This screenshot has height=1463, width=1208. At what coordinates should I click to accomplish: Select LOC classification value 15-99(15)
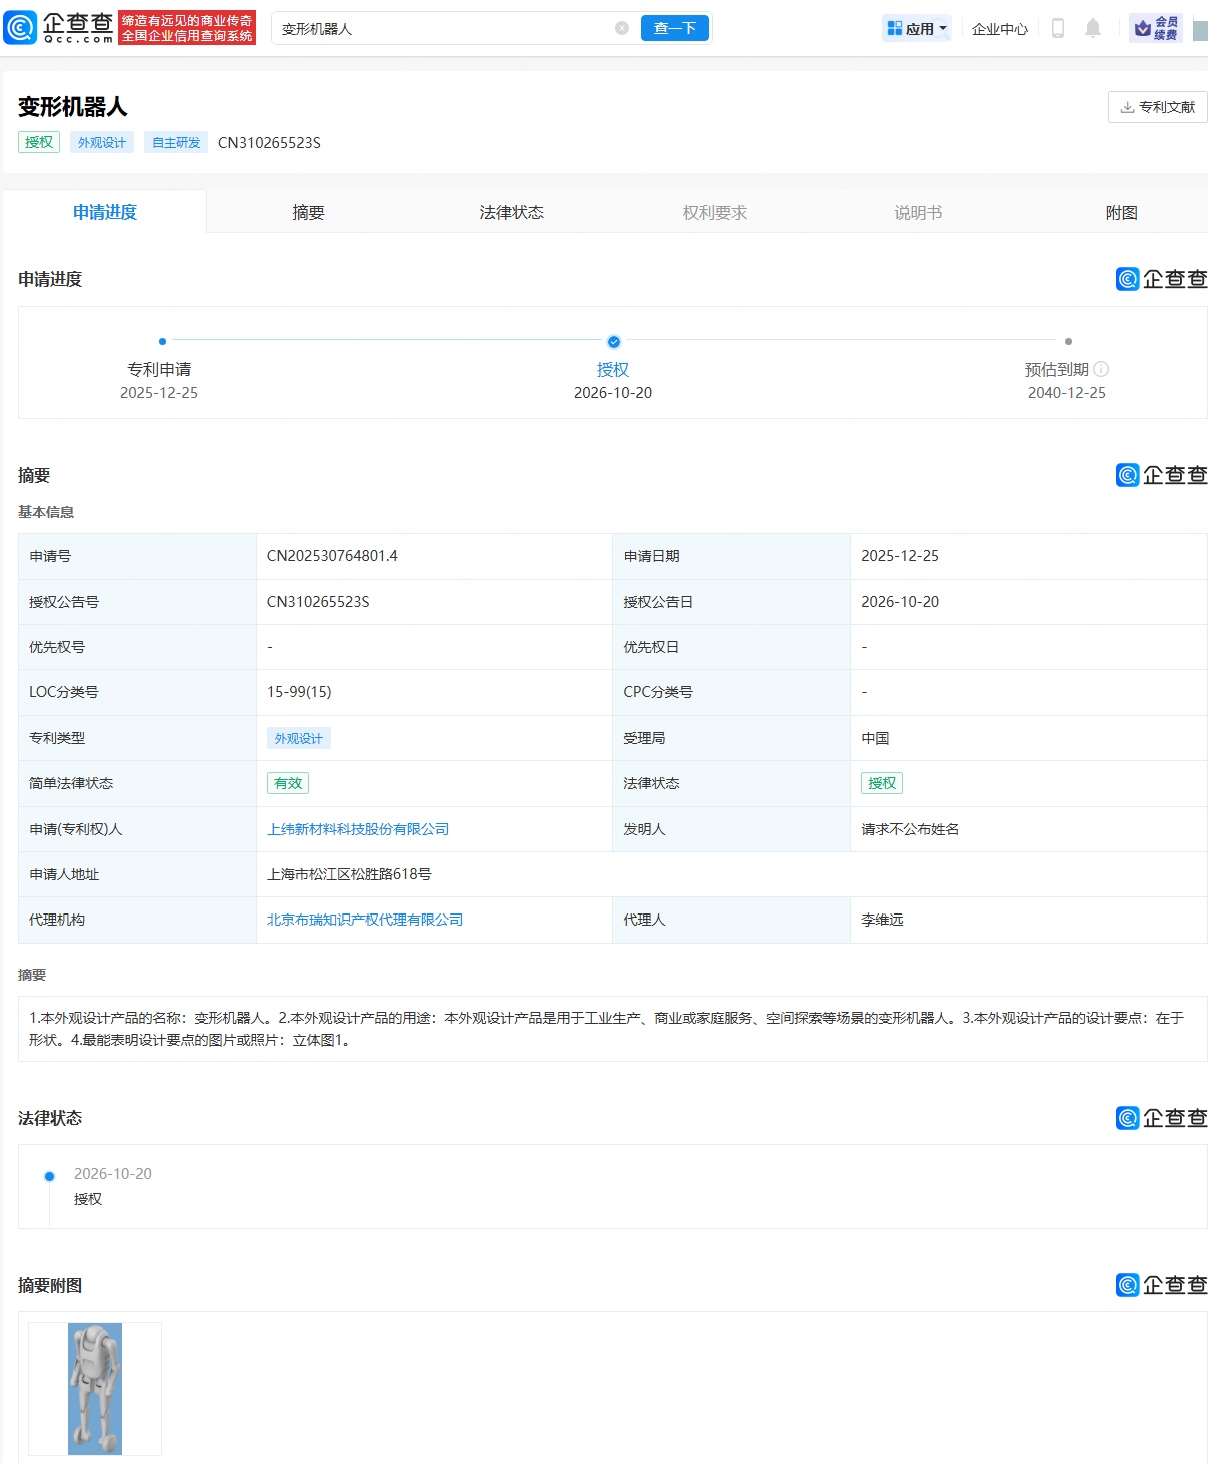click(299, 692)
